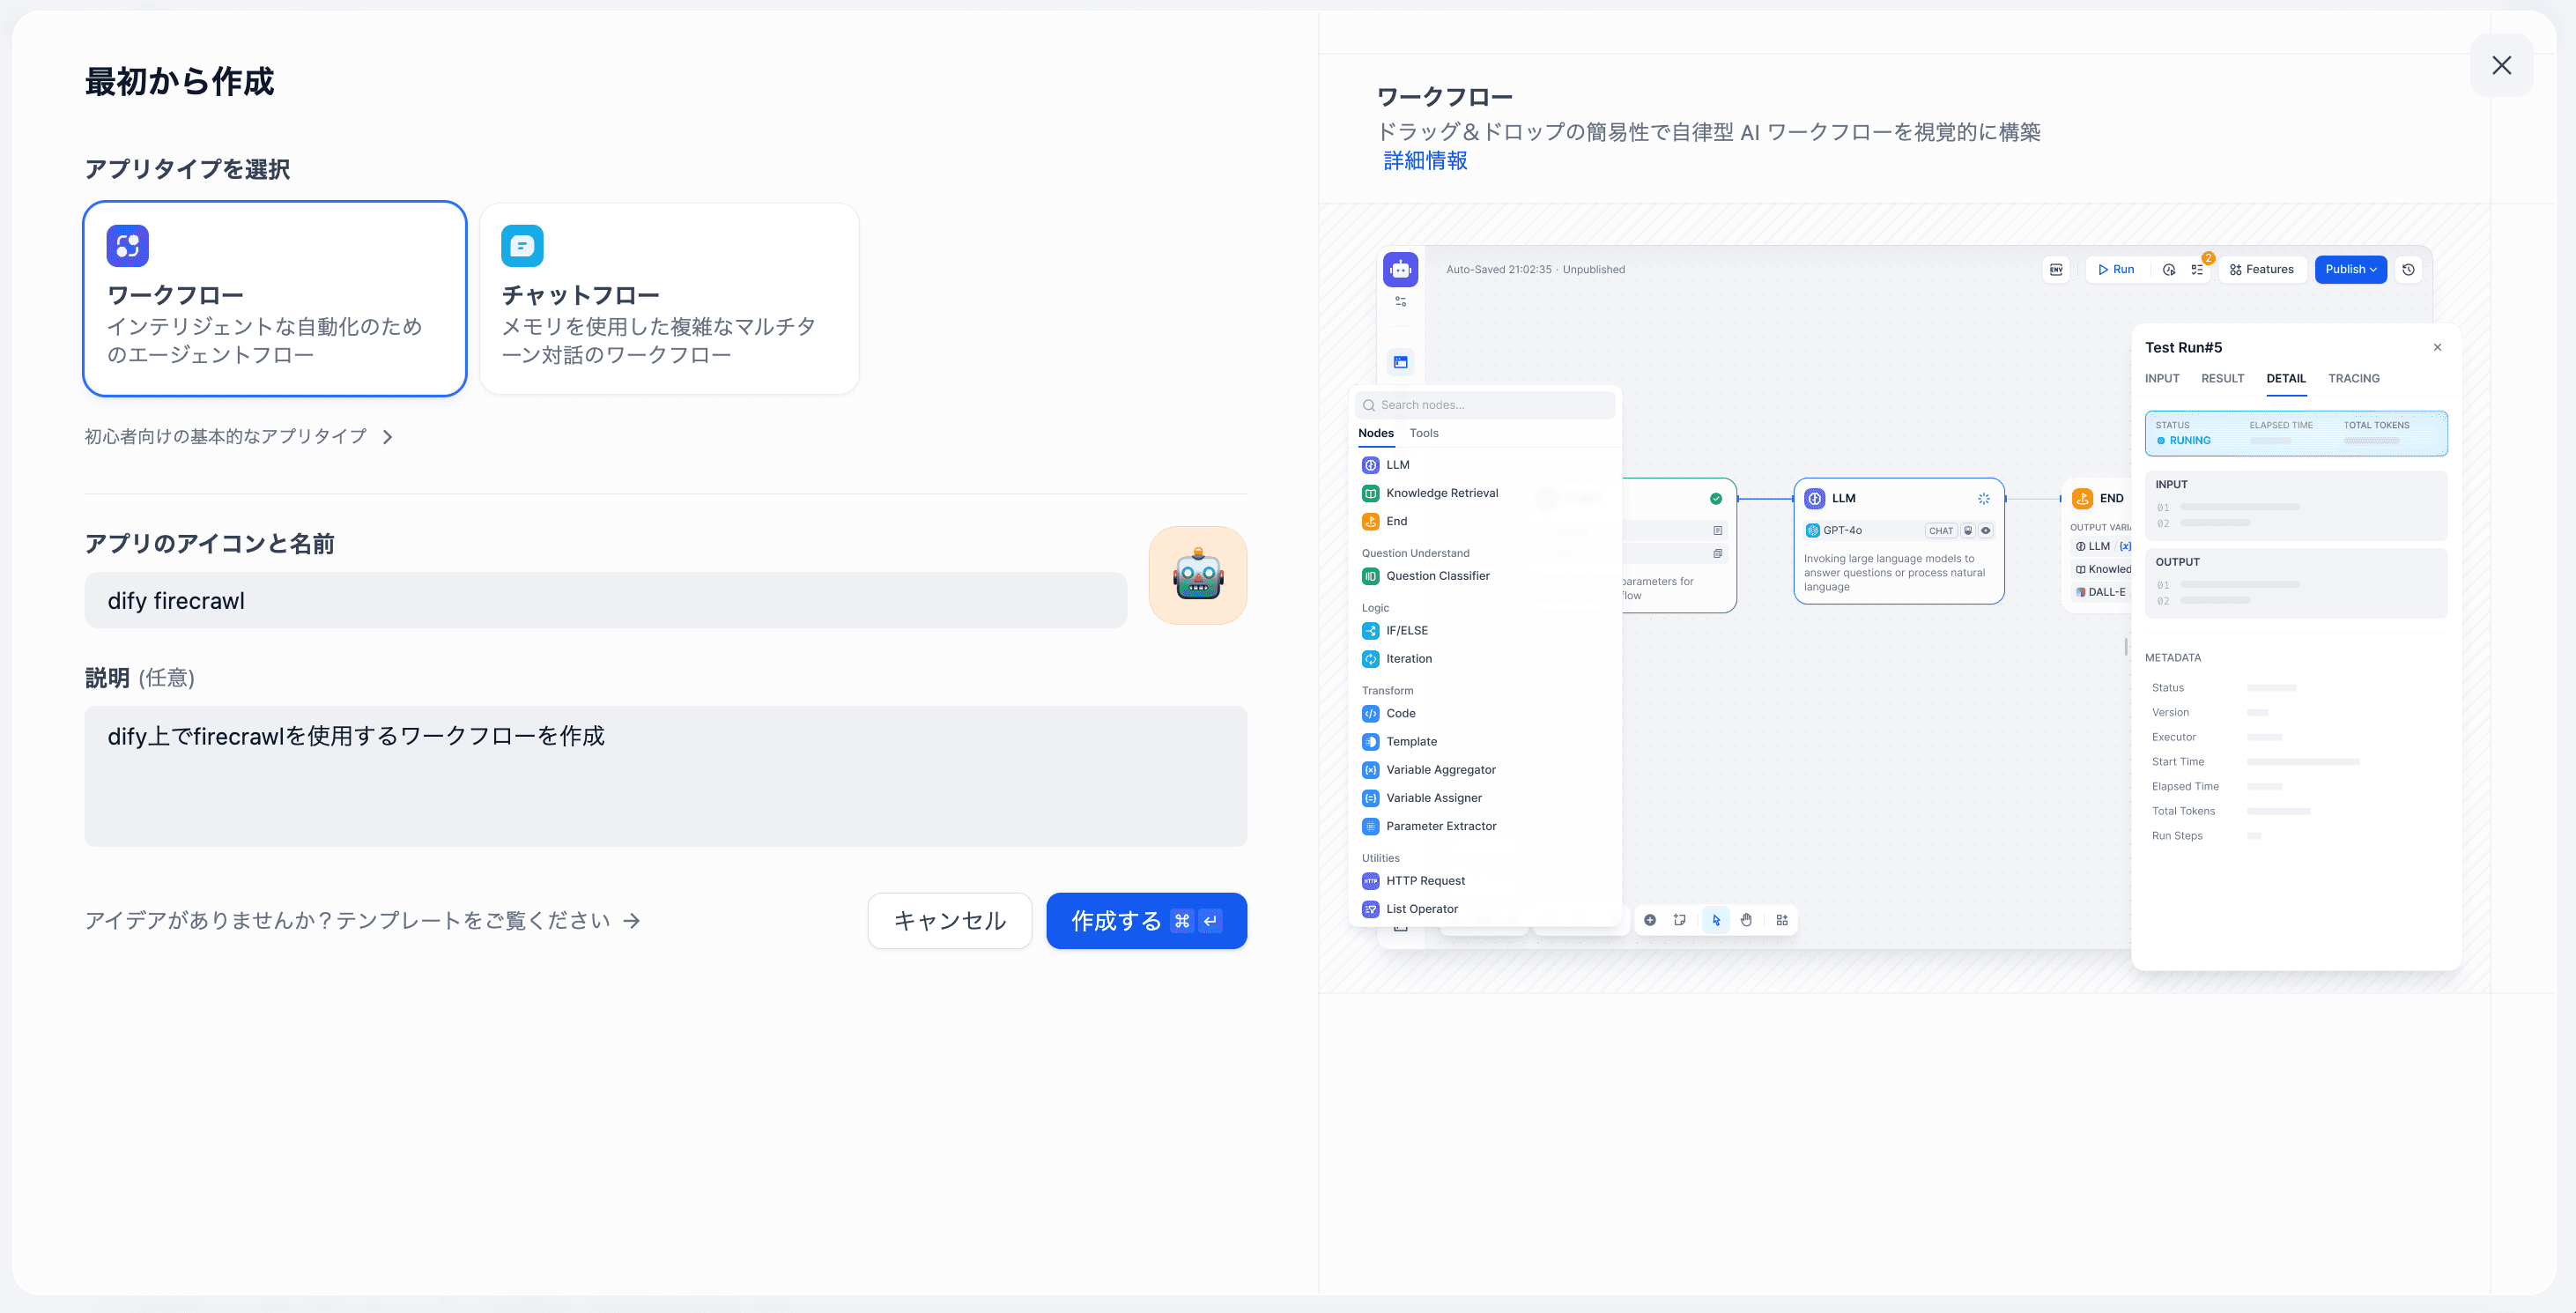Select the チャットフロー app type card

pos(669,299)
